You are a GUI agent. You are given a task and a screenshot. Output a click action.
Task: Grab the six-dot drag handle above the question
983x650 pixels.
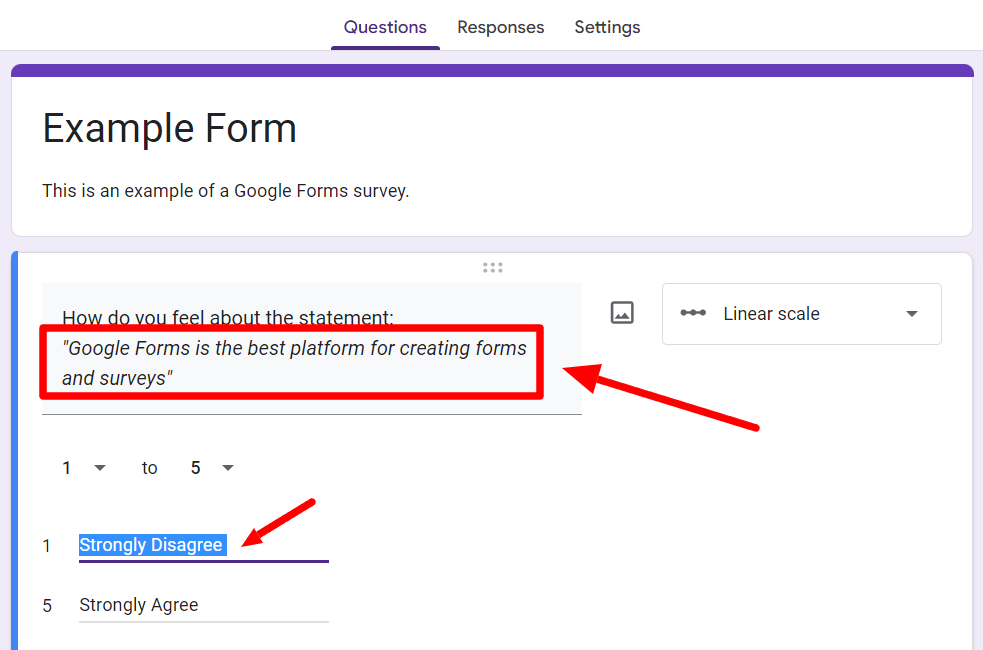click(493, 268)
